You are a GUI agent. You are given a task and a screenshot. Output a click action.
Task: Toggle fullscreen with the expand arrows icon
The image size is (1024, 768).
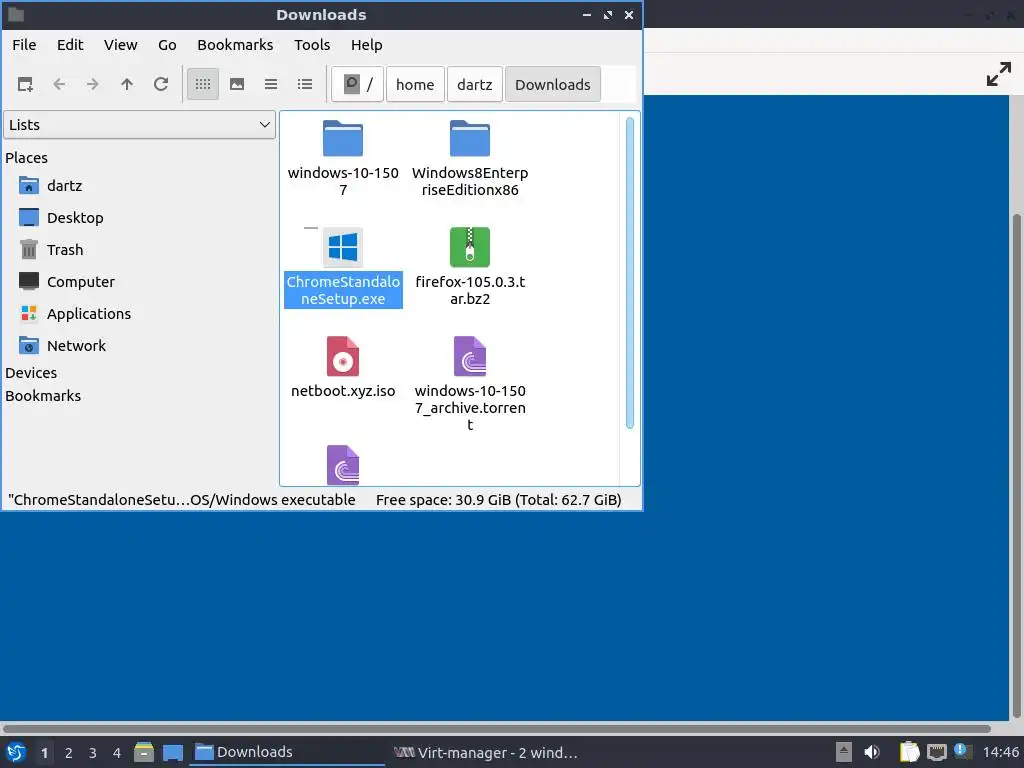[999, 74]
